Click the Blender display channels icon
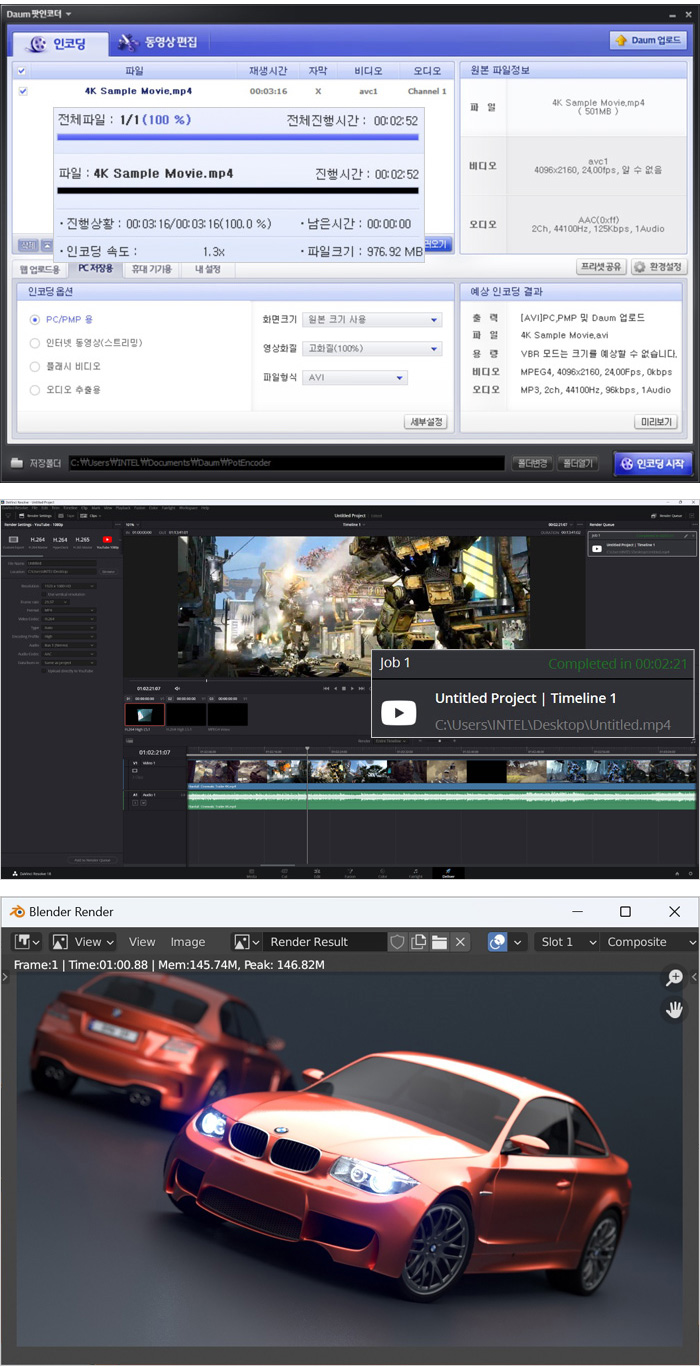The image size is (700, 1369). [497, 942]
